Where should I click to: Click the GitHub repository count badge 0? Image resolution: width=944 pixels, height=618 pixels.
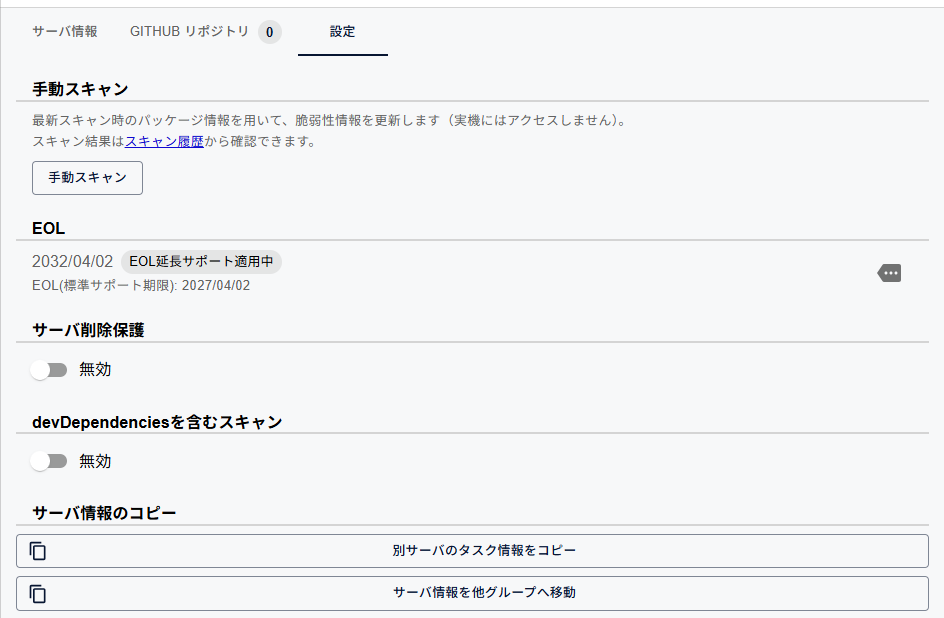(x=270, y=32)
